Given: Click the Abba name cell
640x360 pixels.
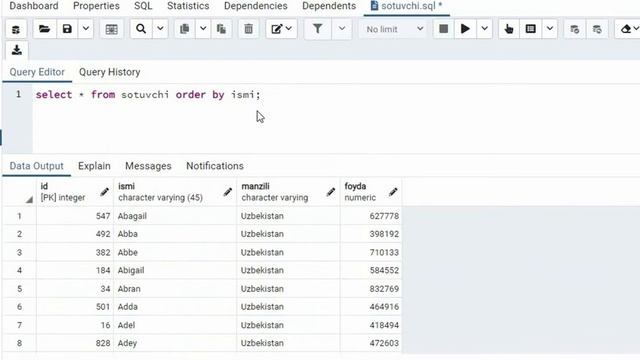Looking at the screenshot, I should 175,234.
